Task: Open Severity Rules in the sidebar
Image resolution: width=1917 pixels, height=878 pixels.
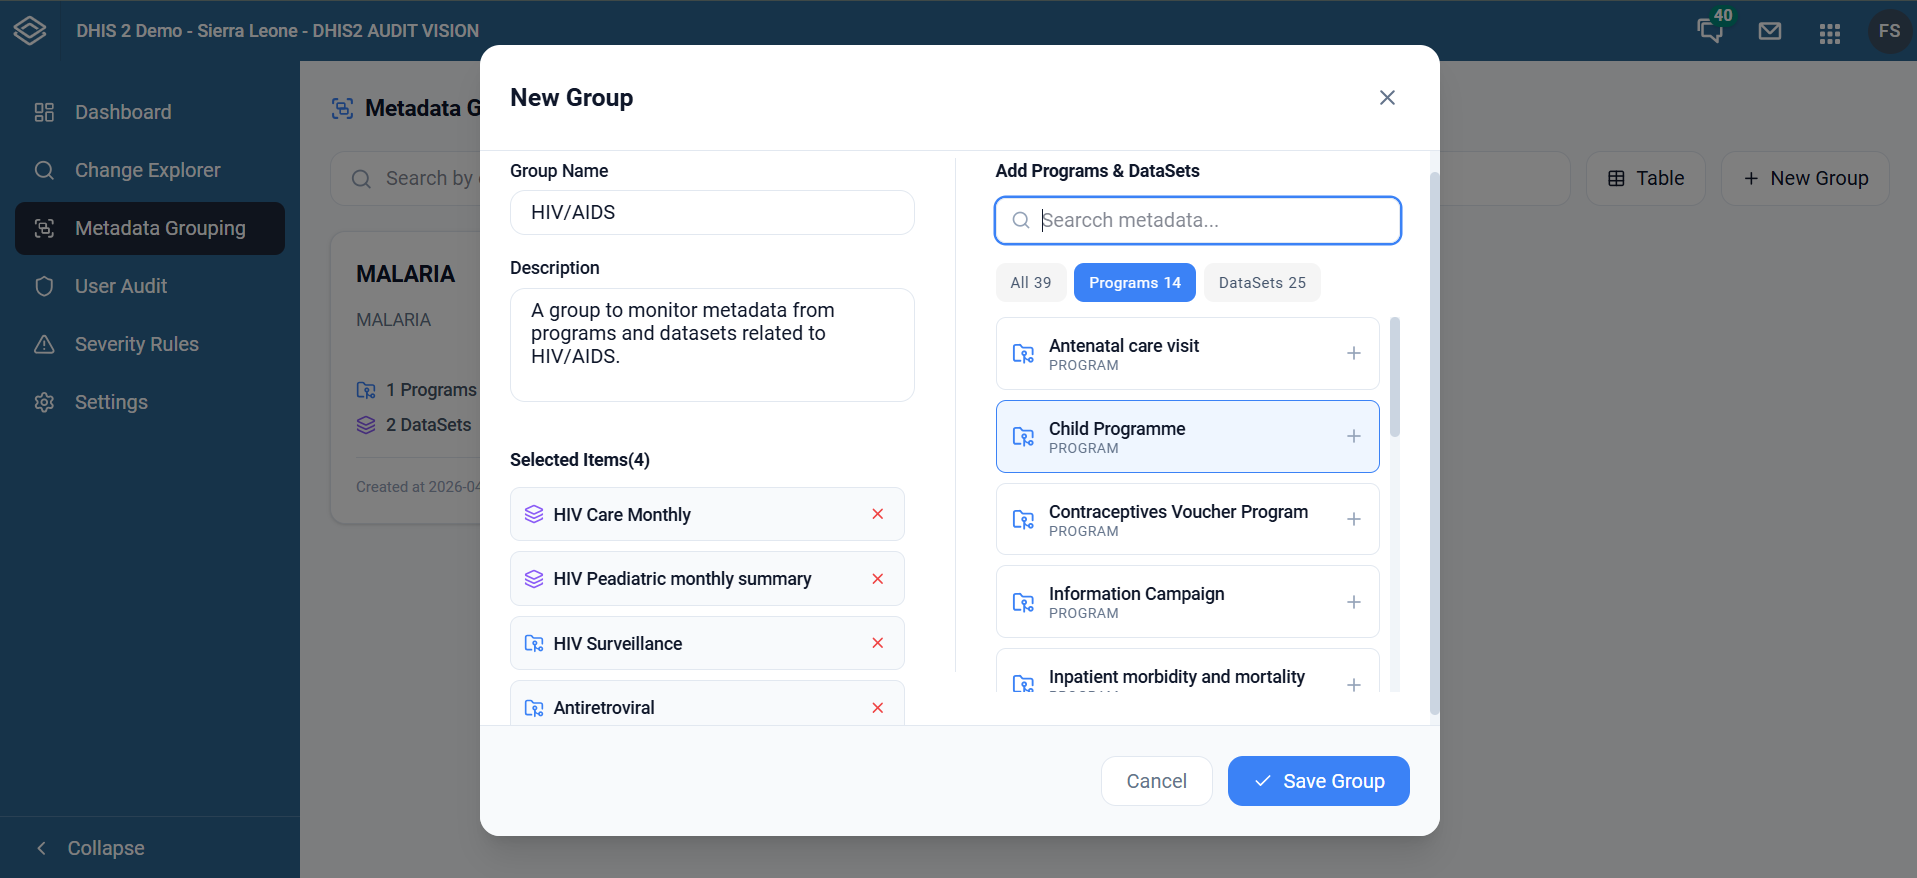Action: [150, 344]
